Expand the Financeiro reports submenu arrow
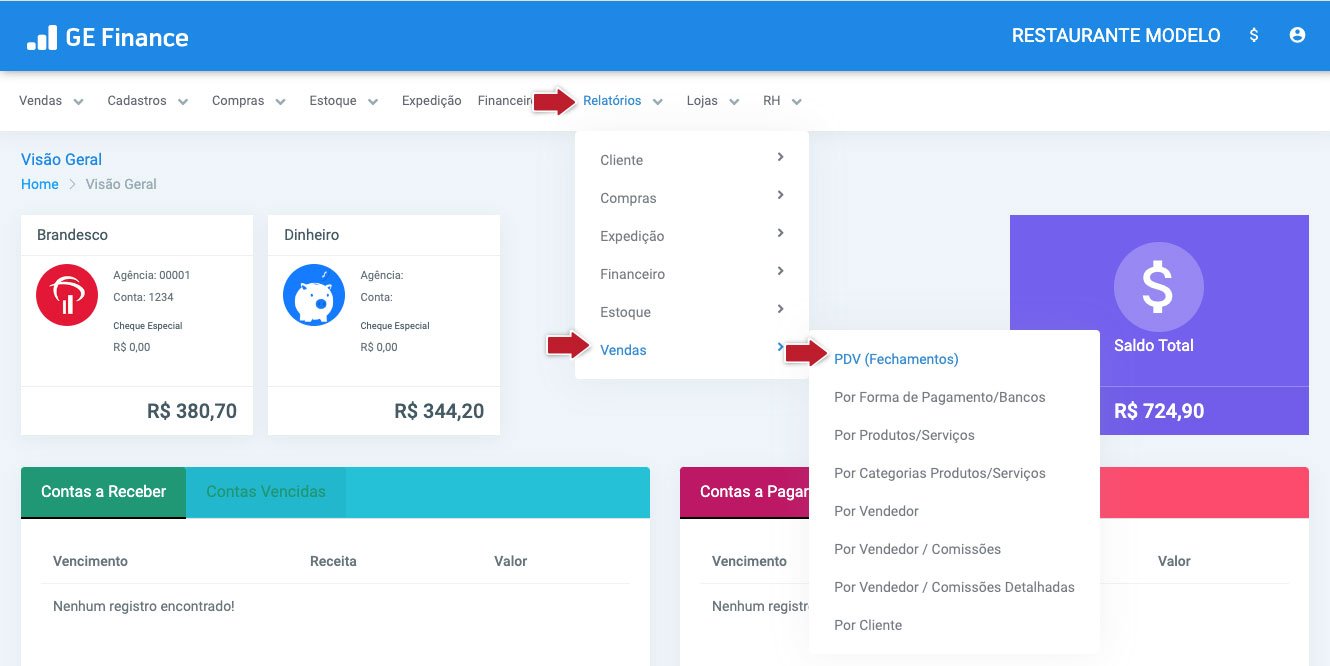 tap(780, 271)
